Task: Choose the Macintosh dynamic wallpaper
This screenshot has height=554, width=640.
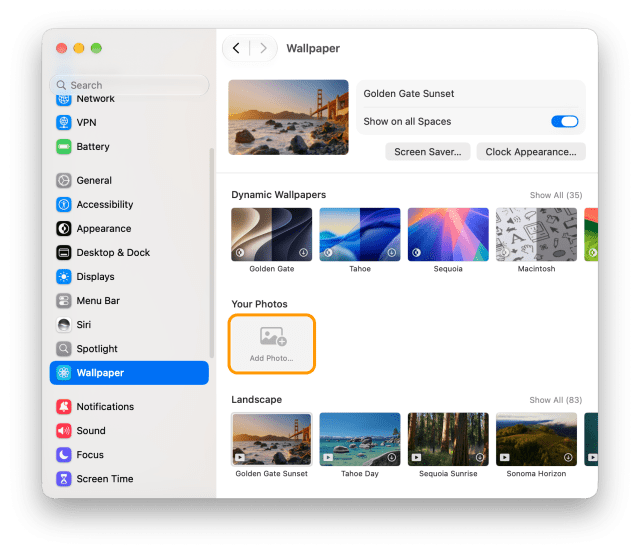Action: coord(536,234)
